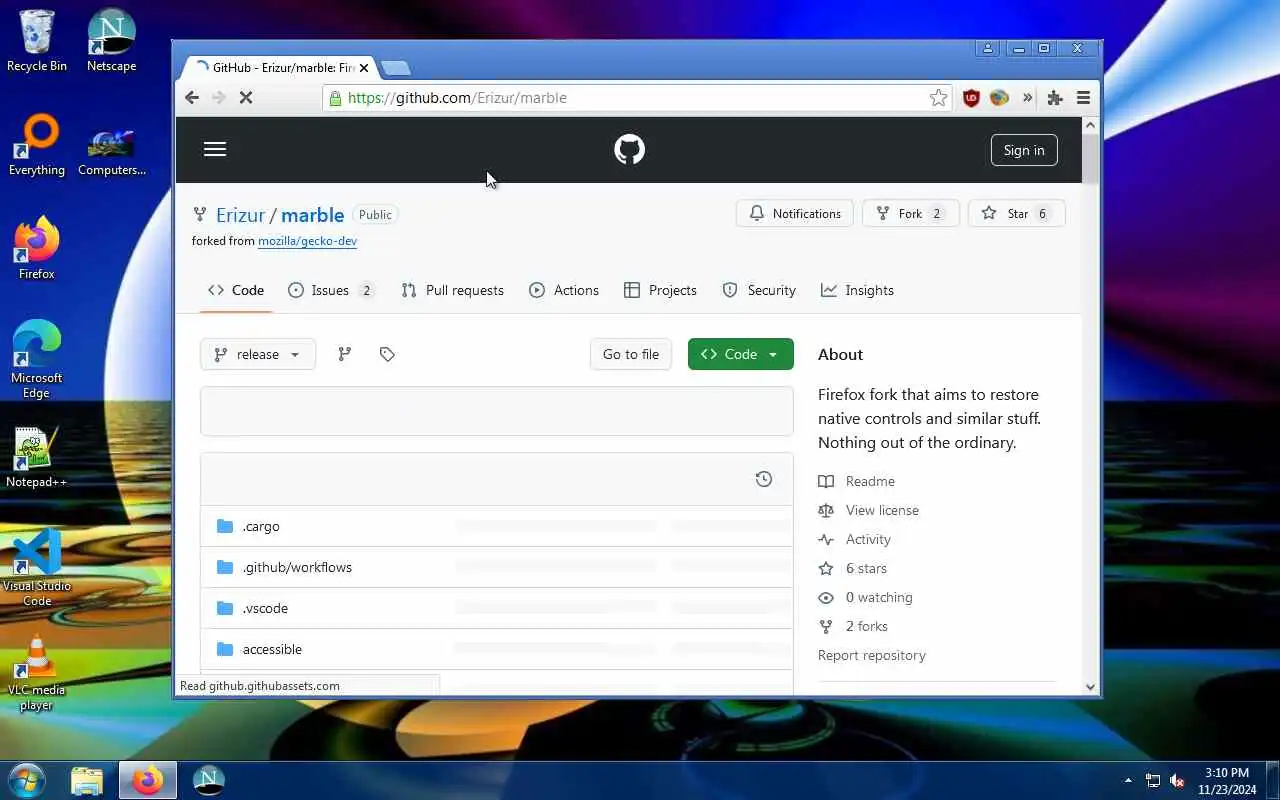The height and width of the screenshot is (800, 1280).
Task: Follow the mozilla/gecko-dev fork source link
Action: pos(307,241)
